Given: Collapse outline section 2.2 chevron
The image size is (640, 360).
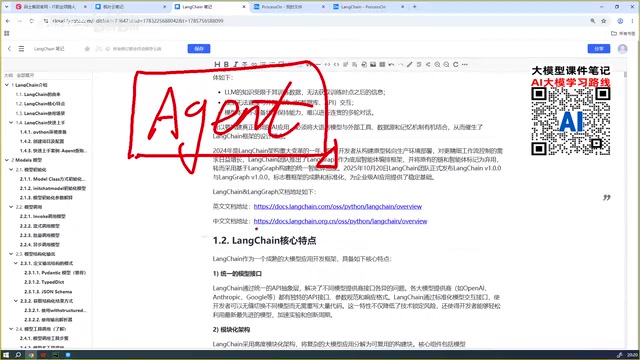Looking at the screenshot, I should [x=11, y=207].
